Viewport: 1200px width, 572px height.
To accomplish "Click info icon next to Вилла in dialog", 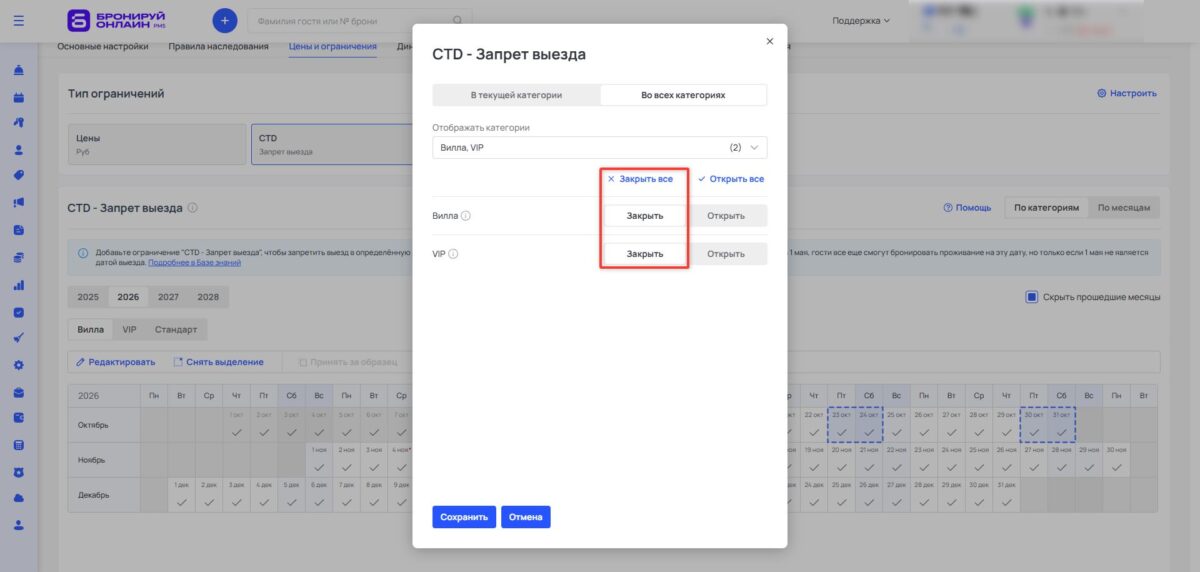I will pyautogui.click(x=466, y=216).
